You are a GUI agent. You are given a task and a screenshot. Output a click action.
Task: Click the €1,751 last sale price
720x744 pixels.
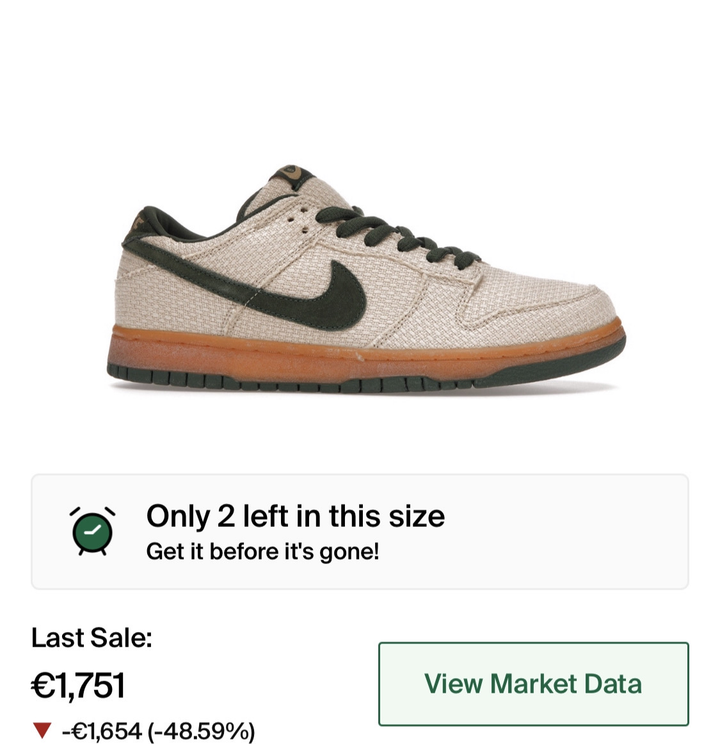(x=78, y=685)
